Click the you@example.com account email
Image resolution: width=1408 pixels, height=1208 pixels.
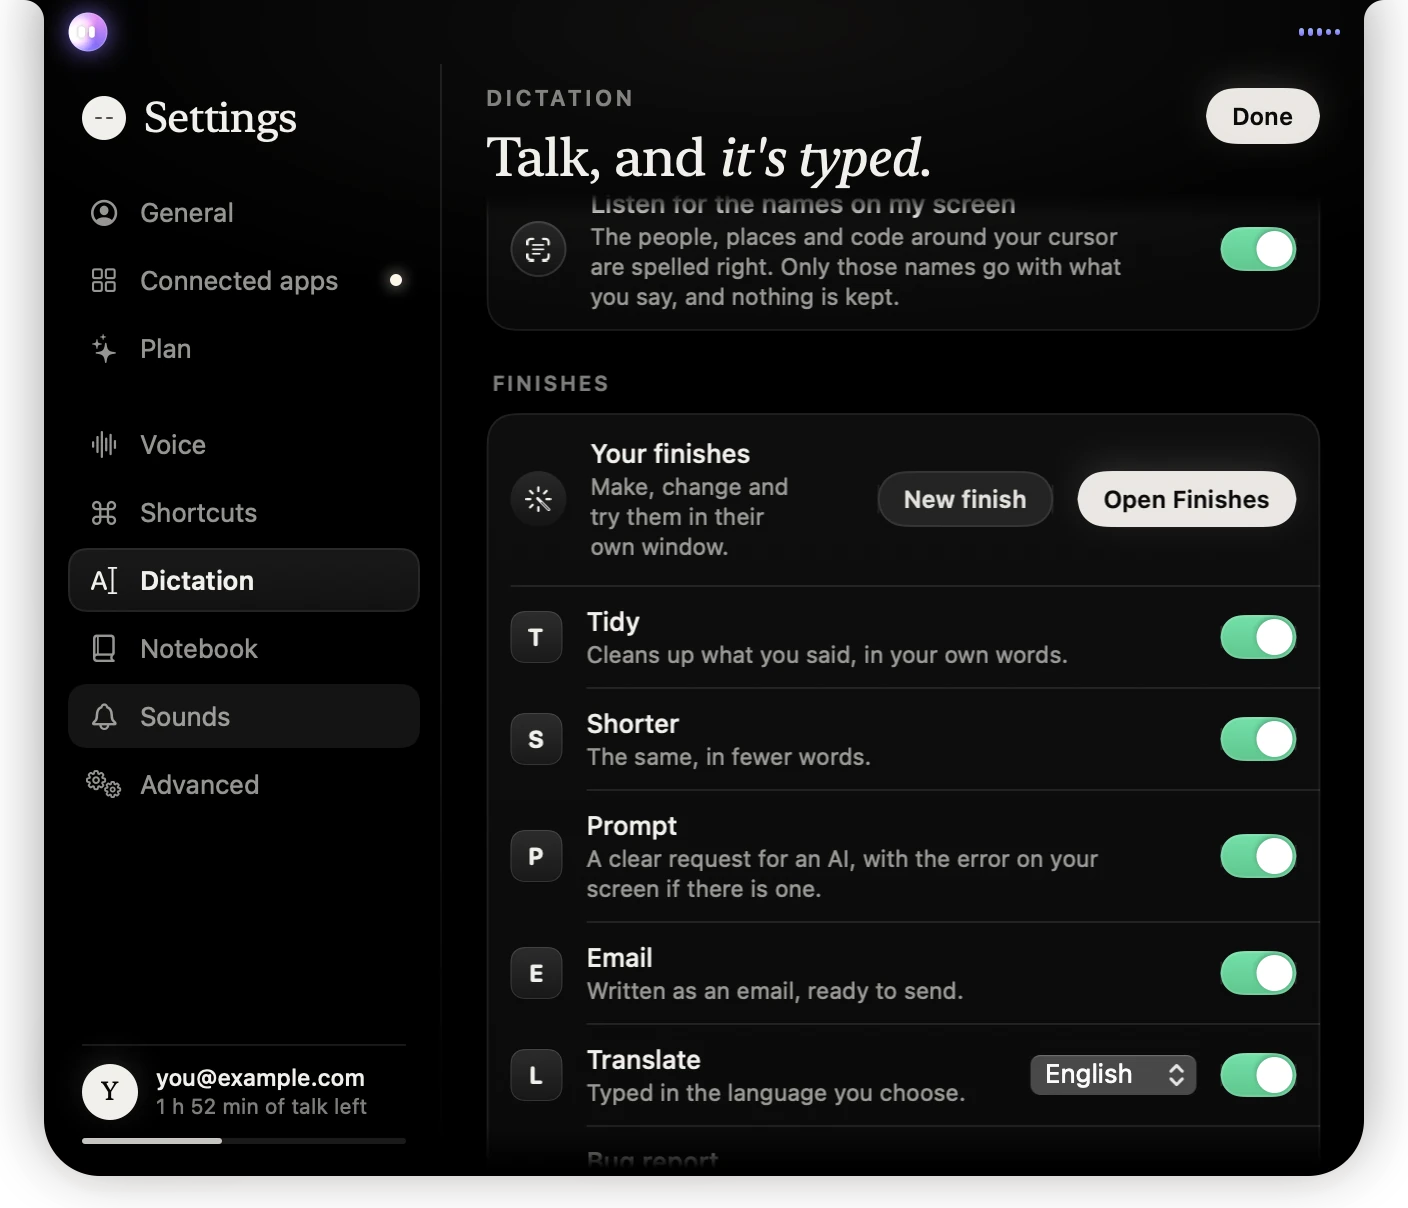(x=260, y=1078)
